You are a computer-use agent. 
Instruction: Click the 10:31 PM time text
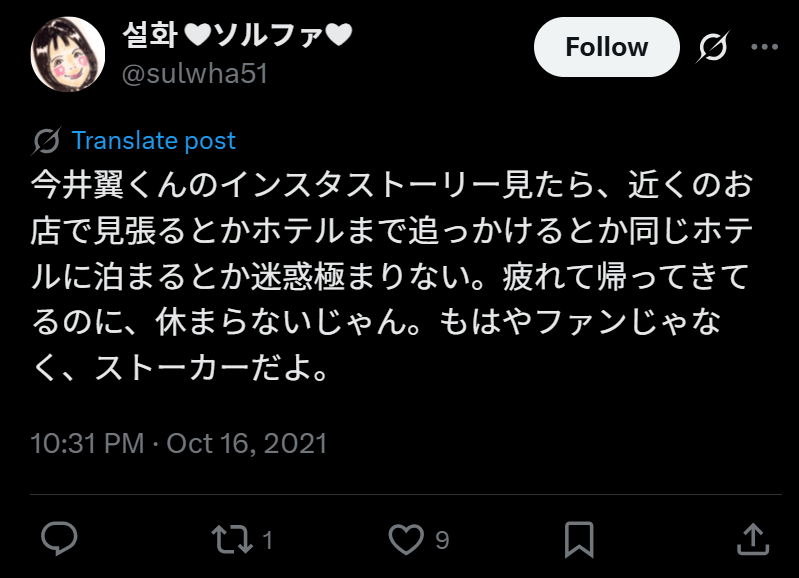point(86,442)
